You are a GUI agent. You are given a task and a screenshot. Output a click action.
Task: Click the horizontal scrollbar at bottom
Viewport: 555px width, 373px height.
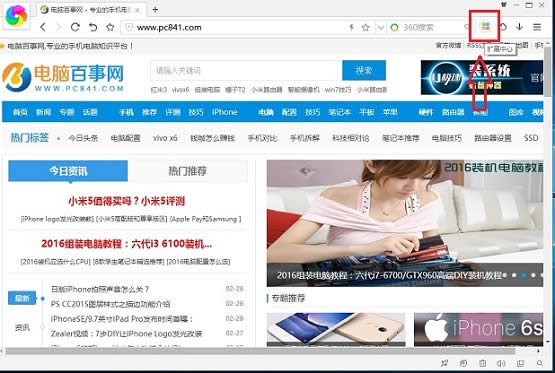260,351
